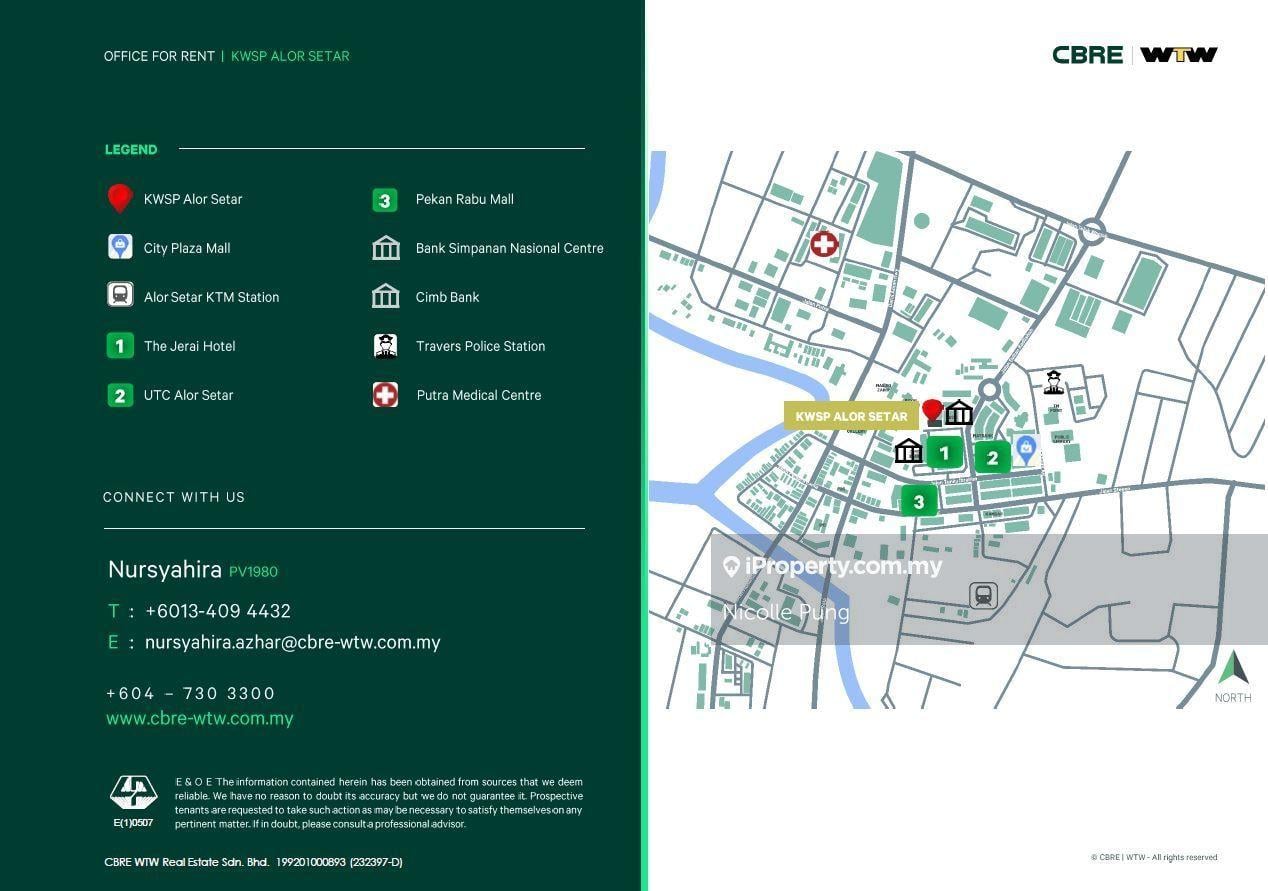Screen dimensions: 1268x891
Task: Click the train station icon on the map
Action: (984, 595)
